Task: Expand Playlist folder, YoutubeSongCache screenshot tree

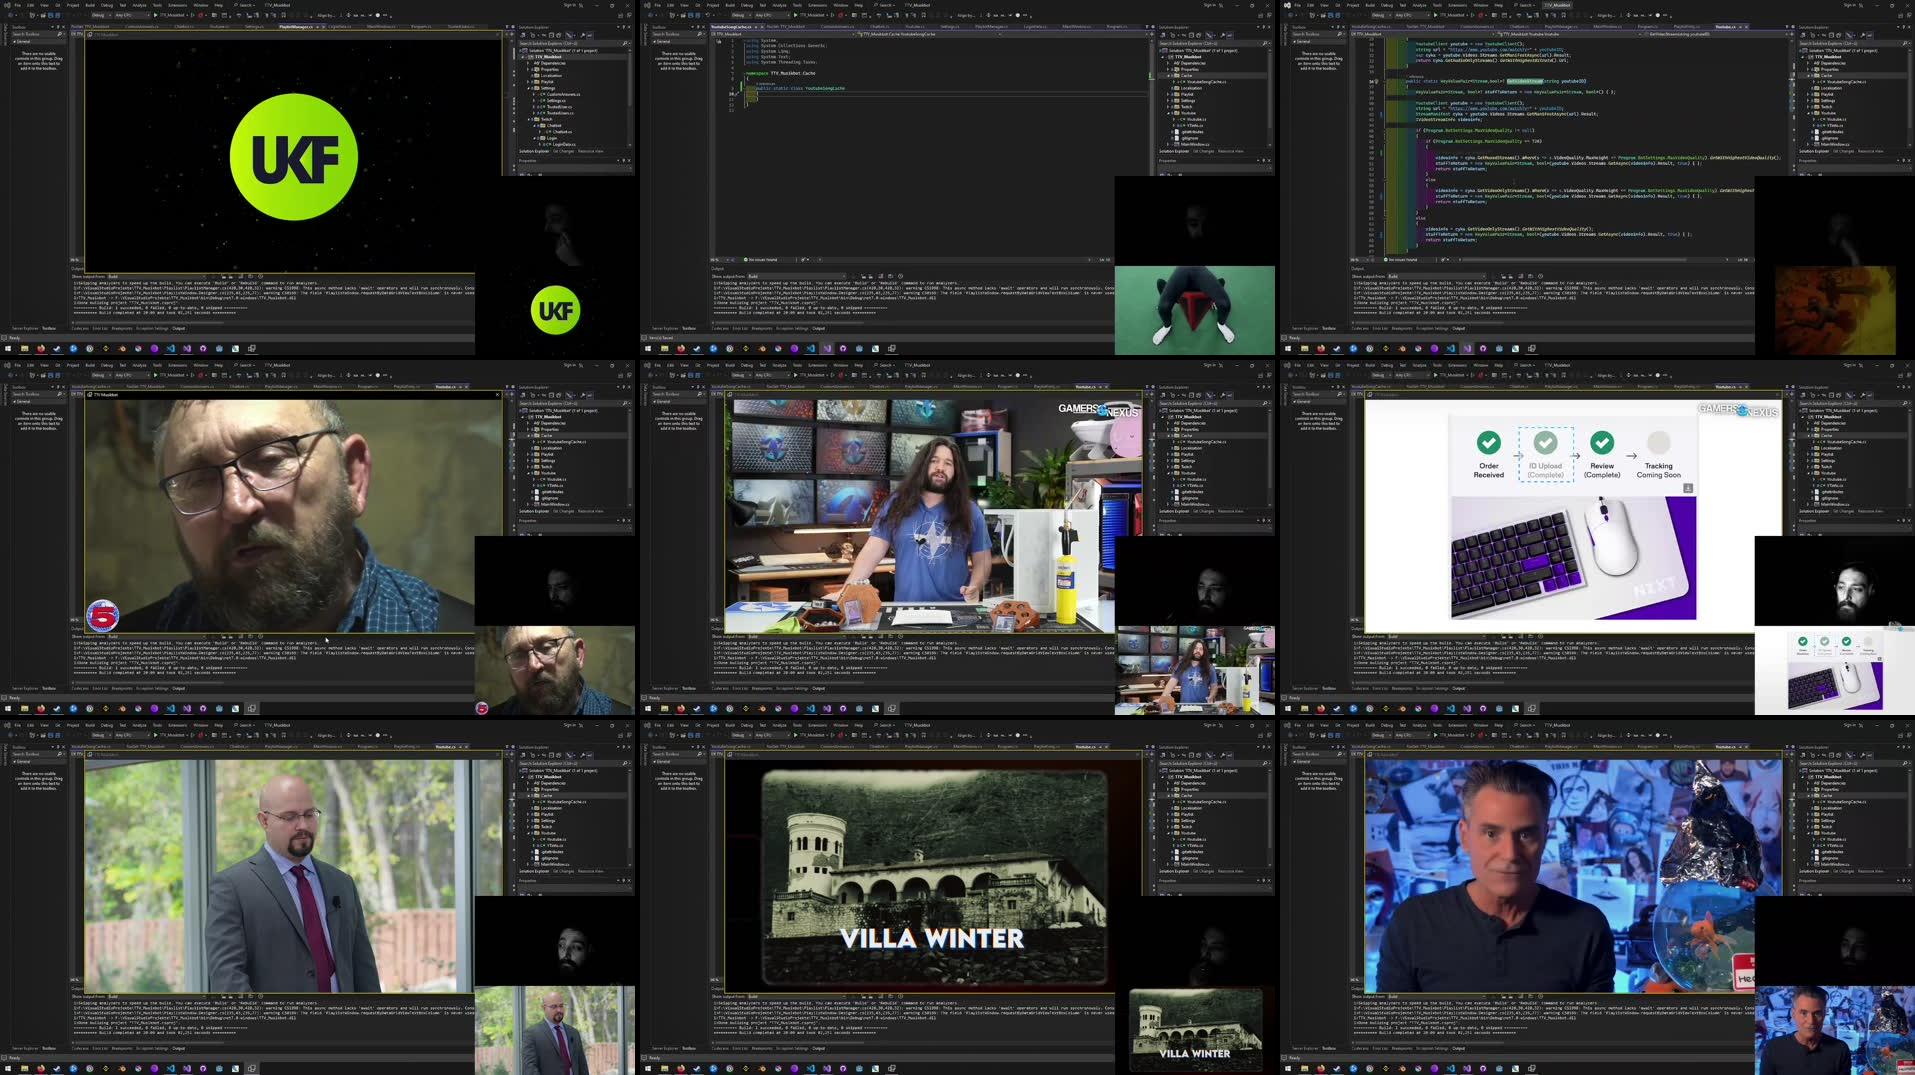Action: click(x=1168, y=95)
